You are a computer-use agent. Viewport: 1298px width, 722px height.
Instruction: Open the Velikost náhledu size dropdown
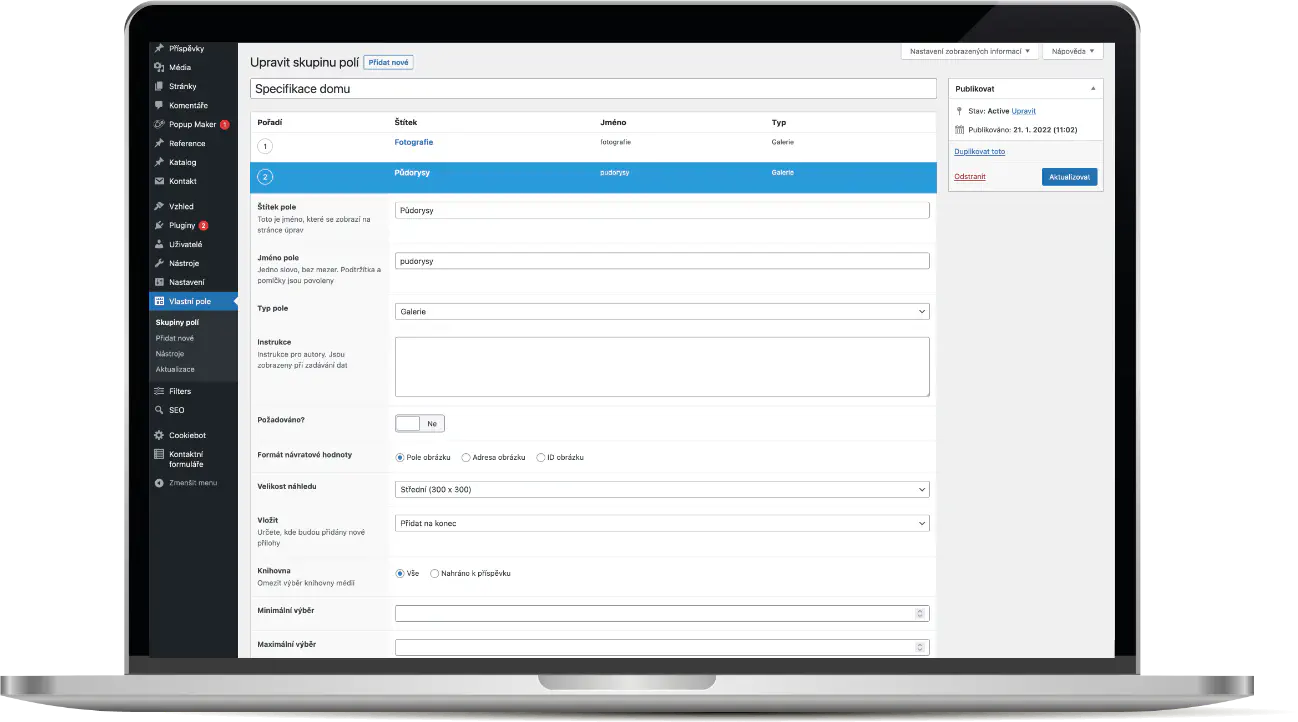coord(662,489)
